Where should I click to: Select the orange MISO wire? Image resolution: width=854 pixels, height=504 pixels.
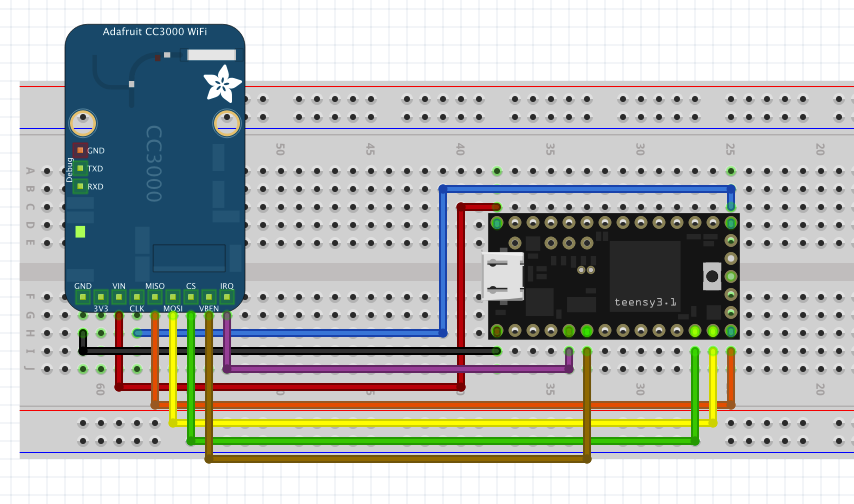tap(442, 405)
